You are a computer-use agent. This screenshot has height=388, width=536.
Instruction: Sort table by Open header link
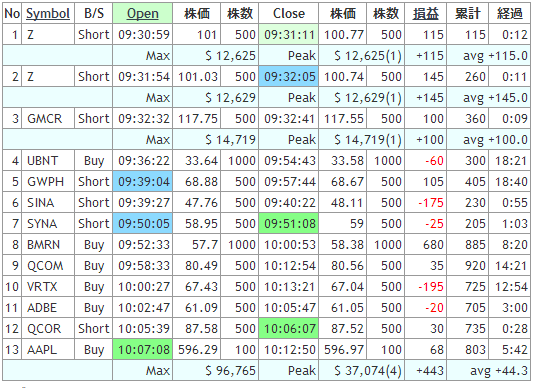pos(143,14)
